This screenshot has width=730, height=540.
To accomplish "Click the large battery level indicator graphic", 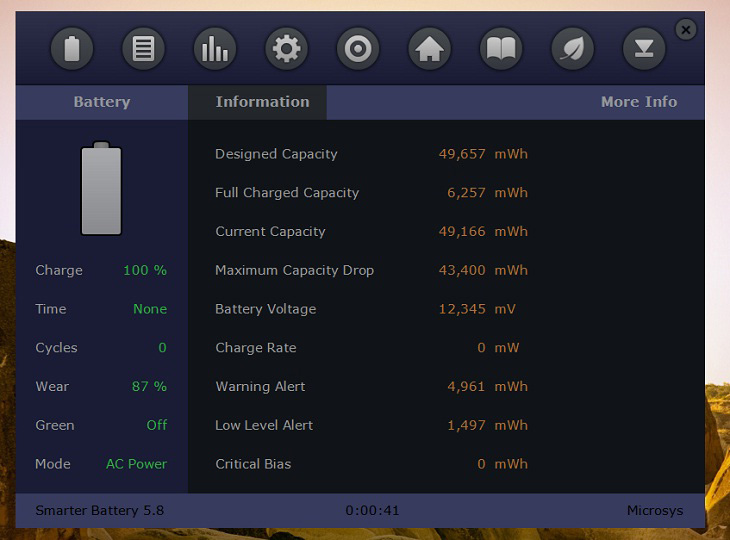I will pyautogui.click(x=101, y=190).
